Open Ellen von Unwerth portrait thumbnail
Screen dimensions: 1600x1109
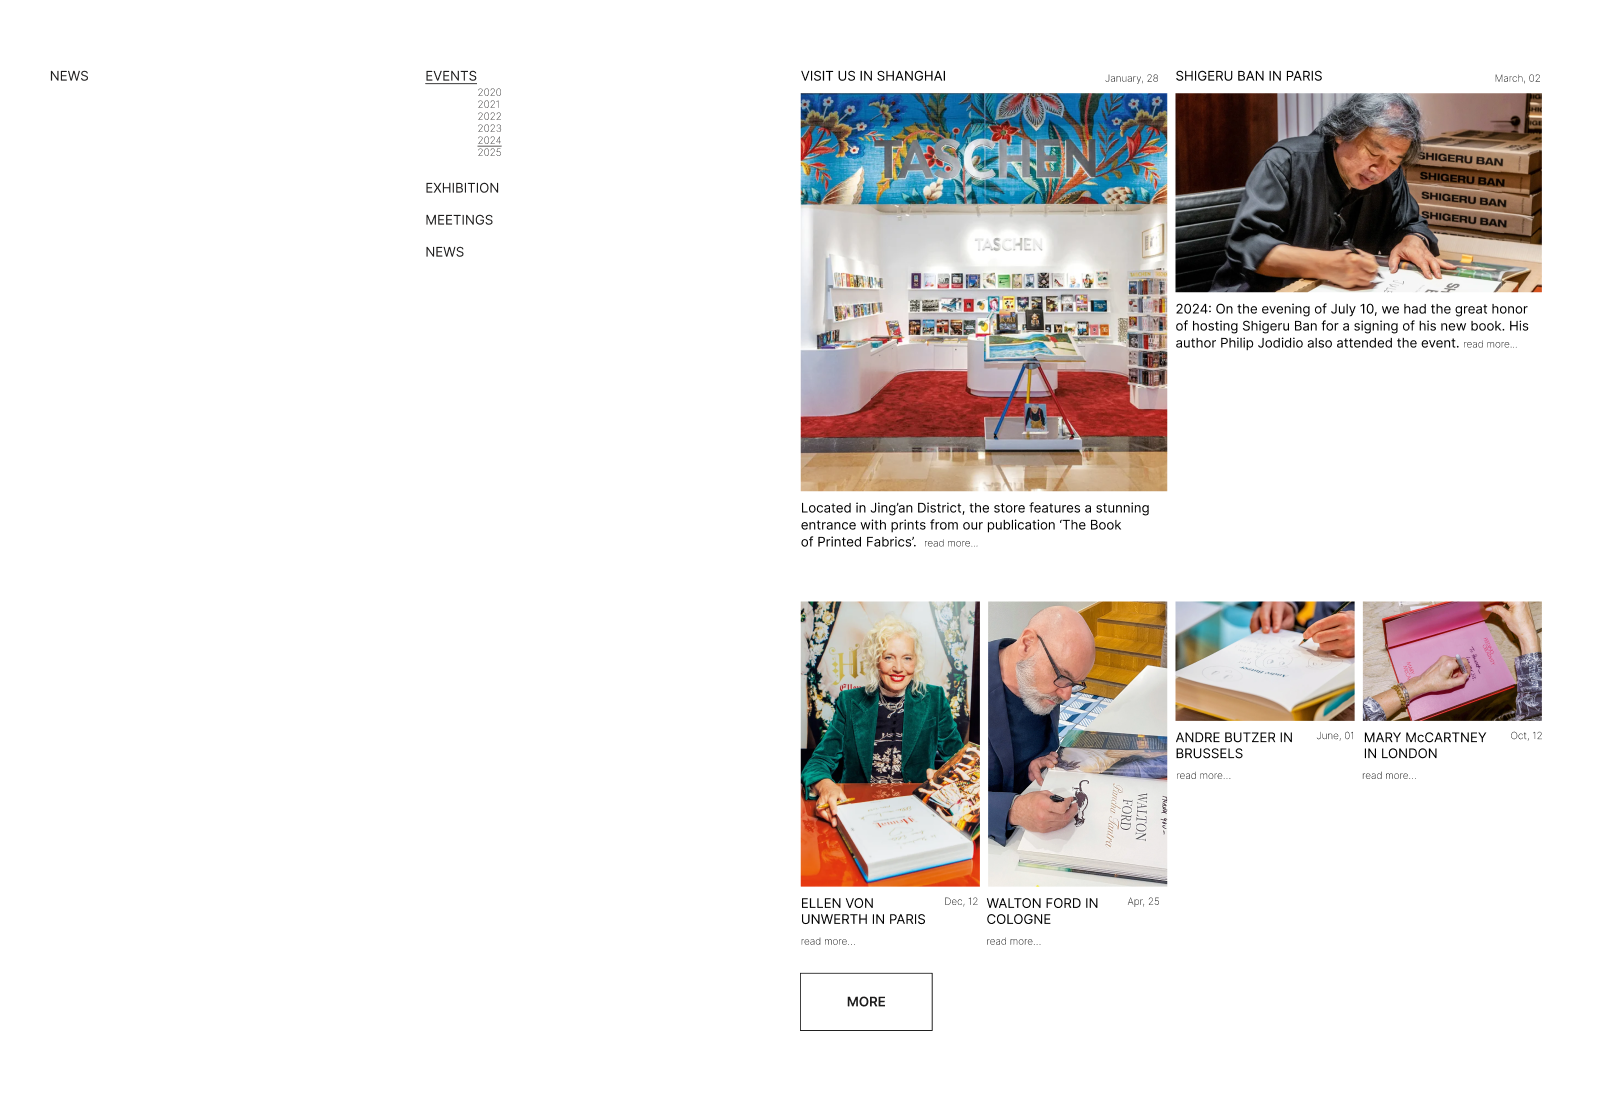890,744
